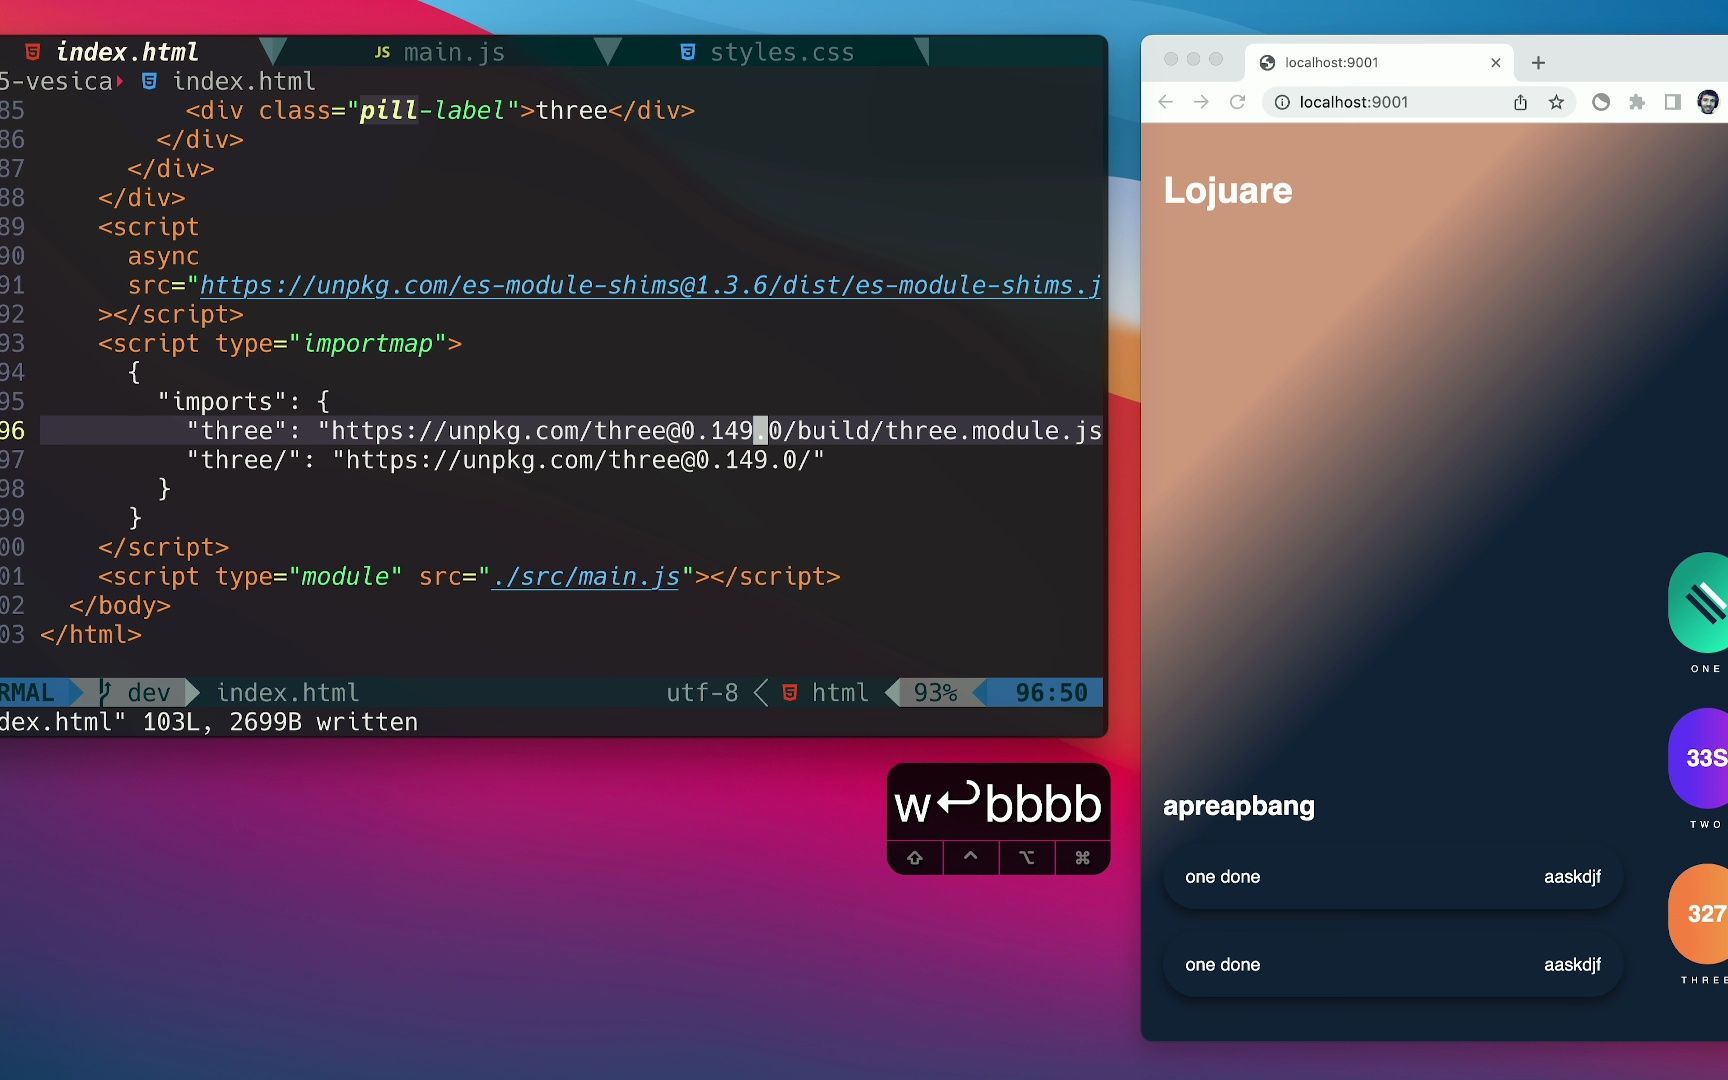Click the first 'one done' list row
The height and width of the screenshot is (1080, 1728).
click(1392, 877)
